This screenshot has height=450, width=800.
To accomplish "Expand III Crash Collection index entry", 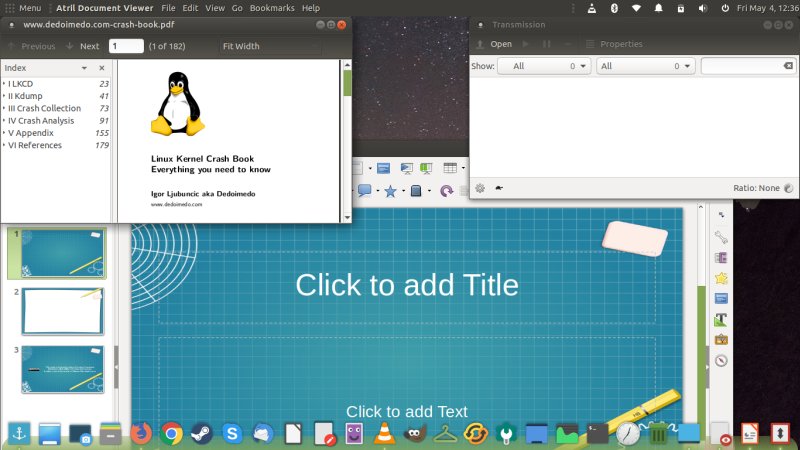I will tap(4, 108).
